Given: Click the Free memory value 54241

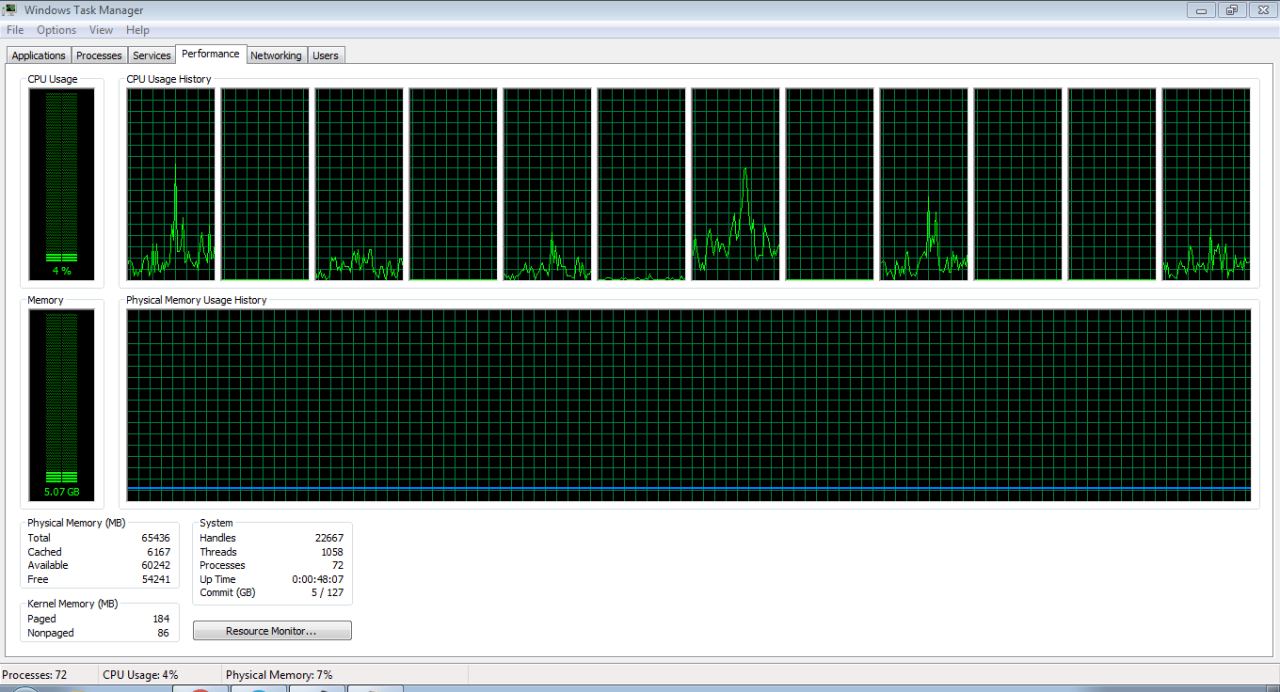Looking at the screenshot, I should [155, 579].
